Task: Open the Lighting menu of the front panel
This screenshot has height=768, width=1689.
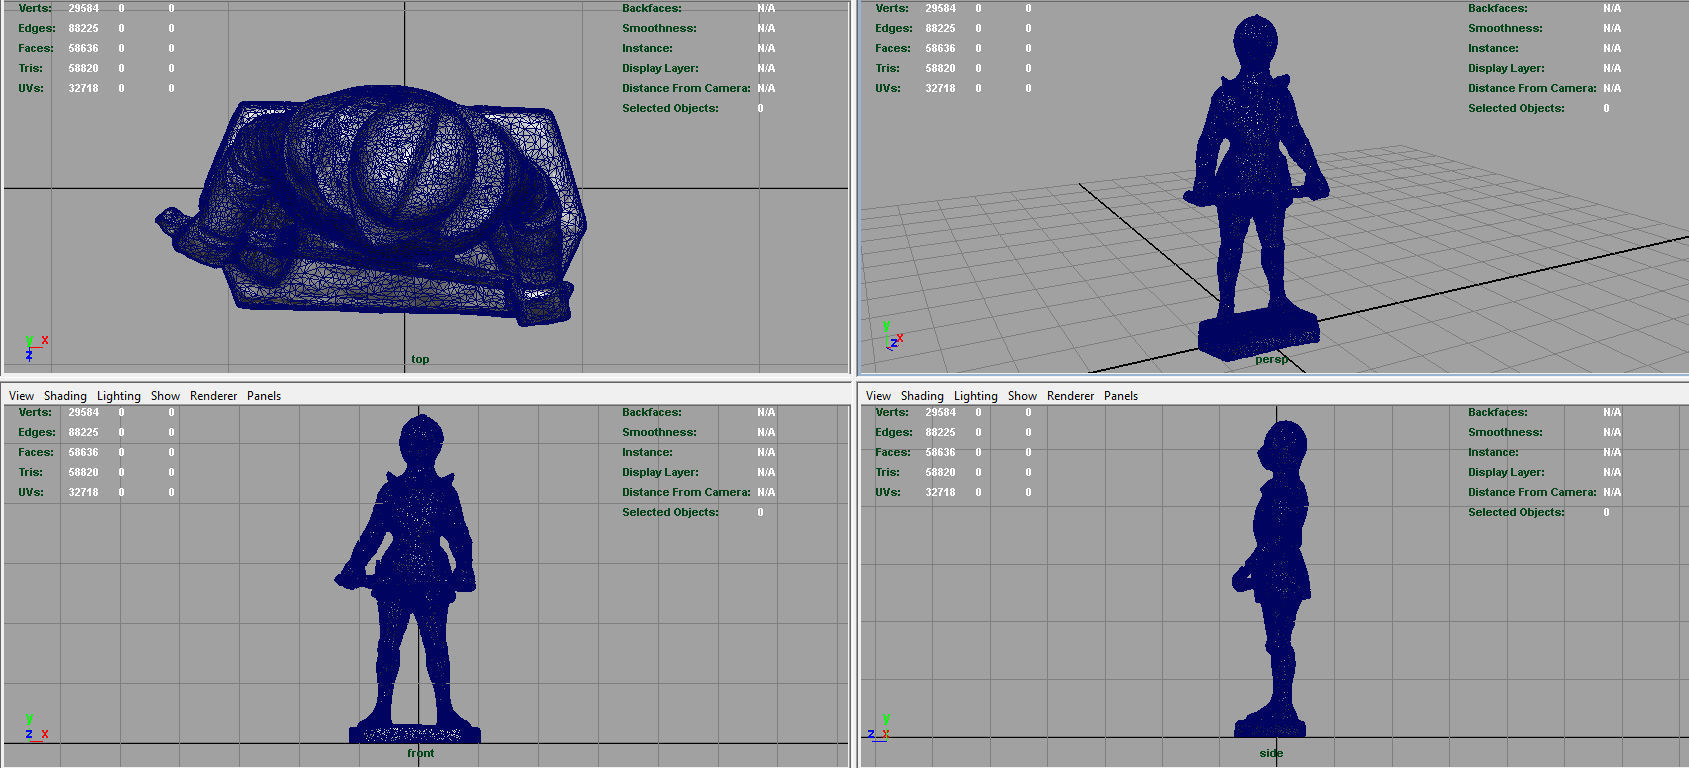Action: tap(119, 396)
